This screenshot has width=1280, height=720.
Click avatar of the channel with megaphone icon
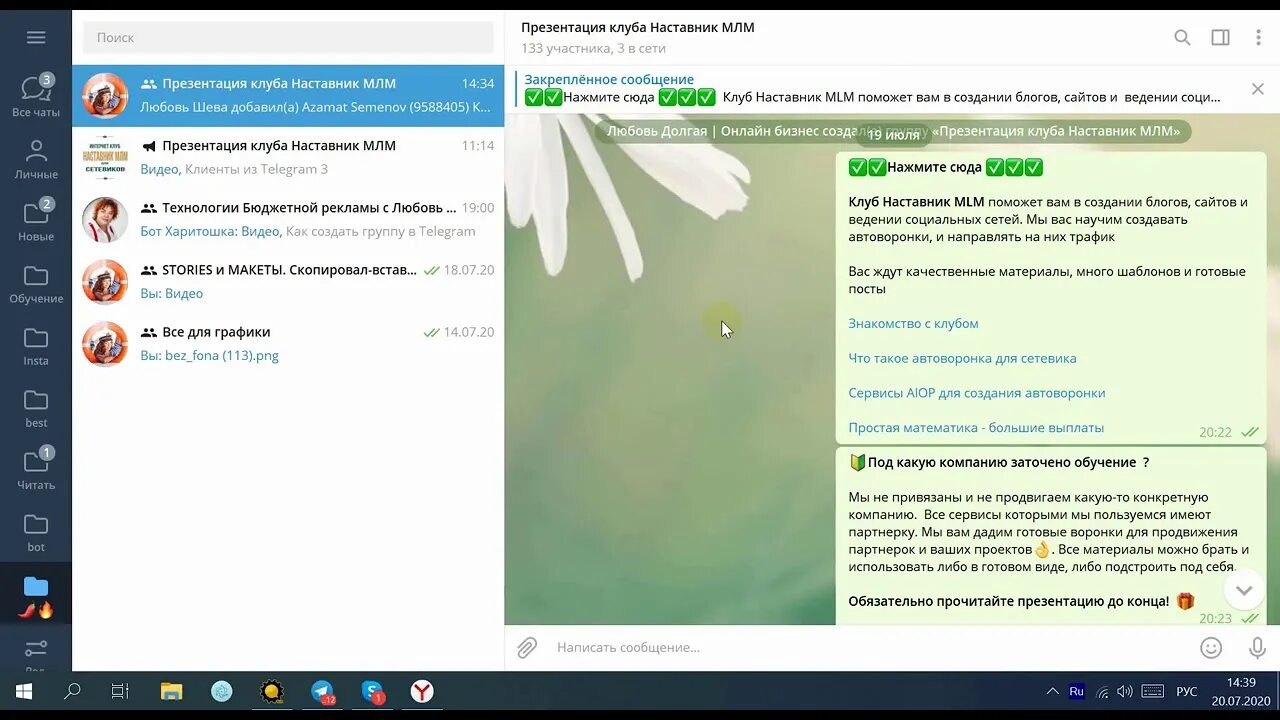pos(105,158)
